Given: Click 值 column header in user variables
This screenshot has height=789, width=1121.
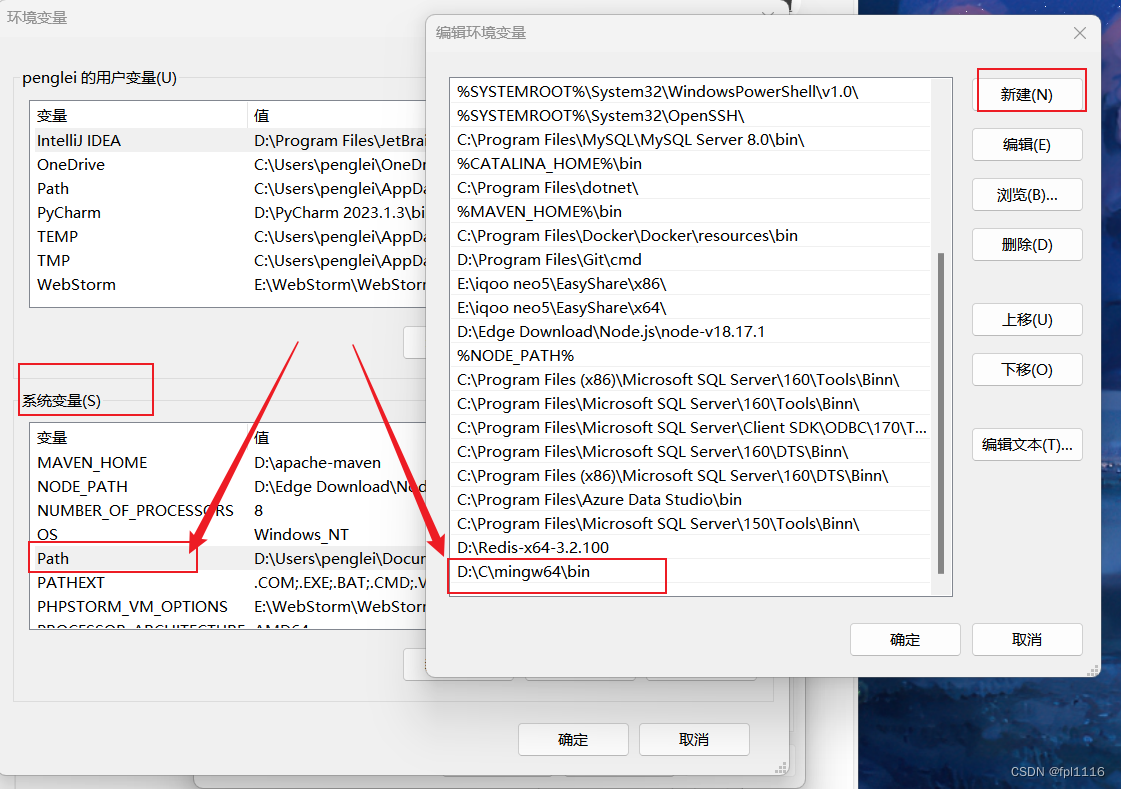Looking at the screenshot, I should (x=337, y=116).
